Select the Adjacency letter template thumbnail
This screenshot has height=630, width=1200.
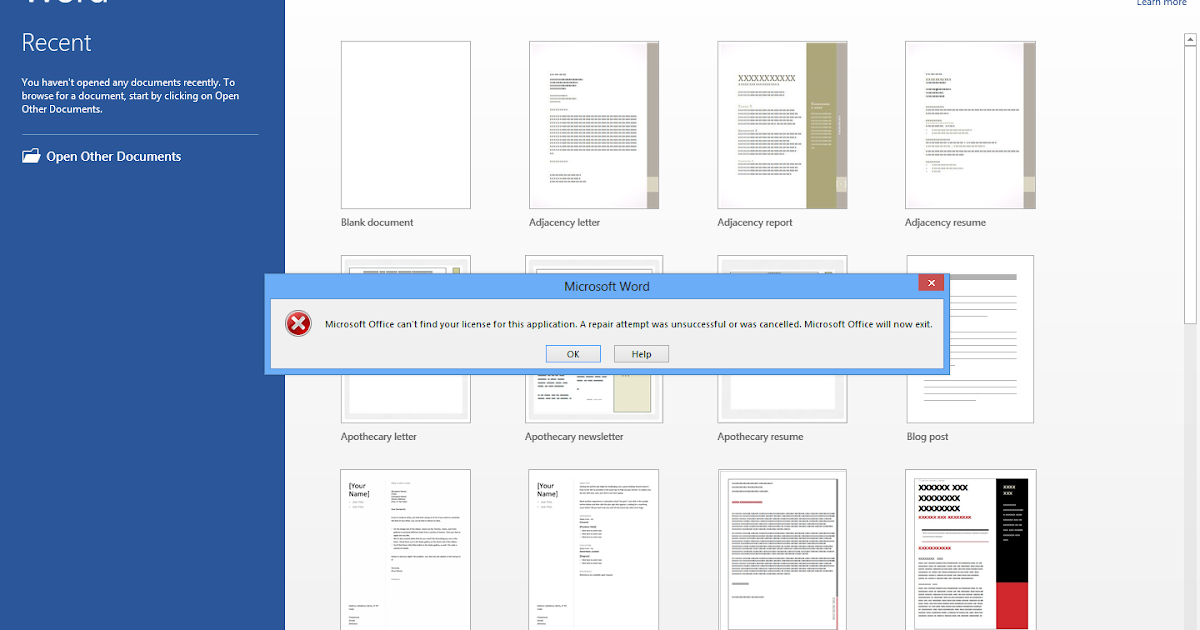click(x=594, y=125)
